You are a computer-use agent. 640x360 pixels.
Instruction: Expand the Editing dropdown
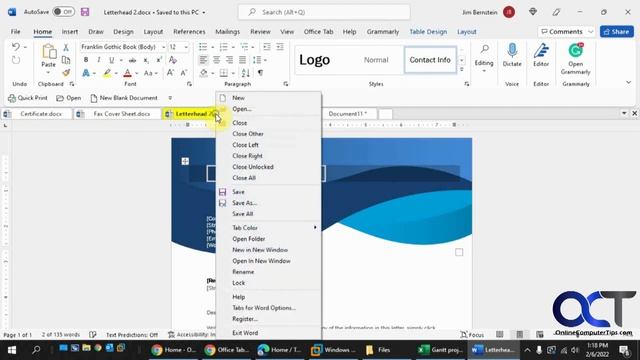484,71
